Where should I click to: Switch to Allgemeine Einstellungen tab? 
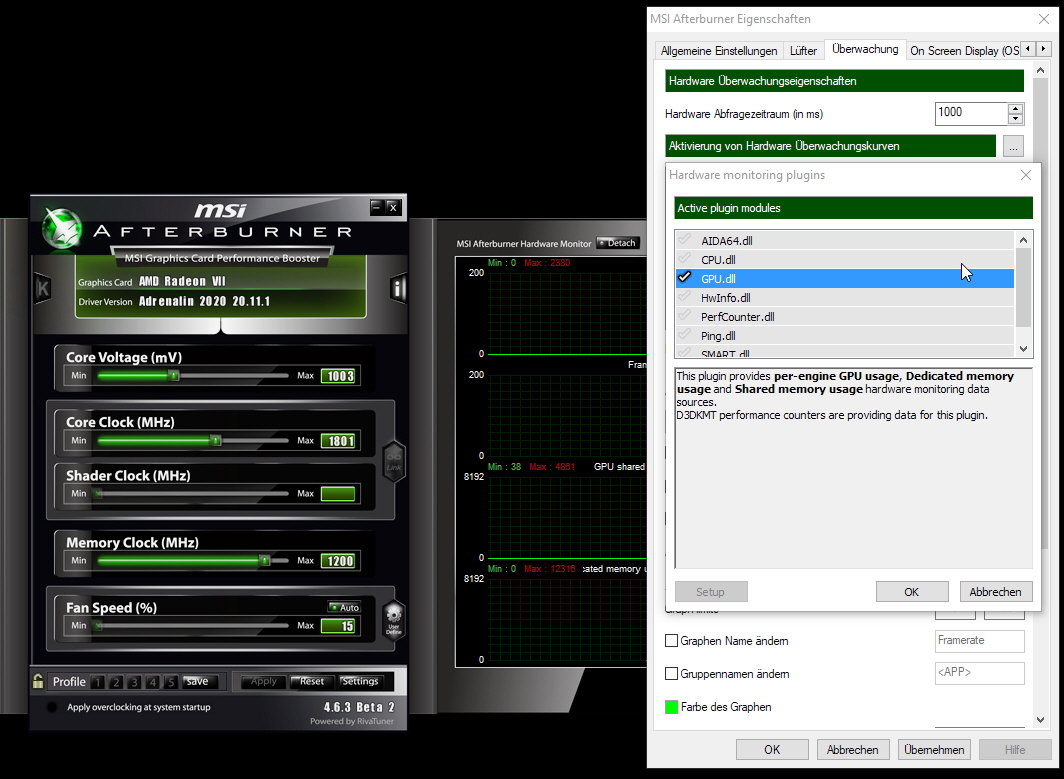719,51
